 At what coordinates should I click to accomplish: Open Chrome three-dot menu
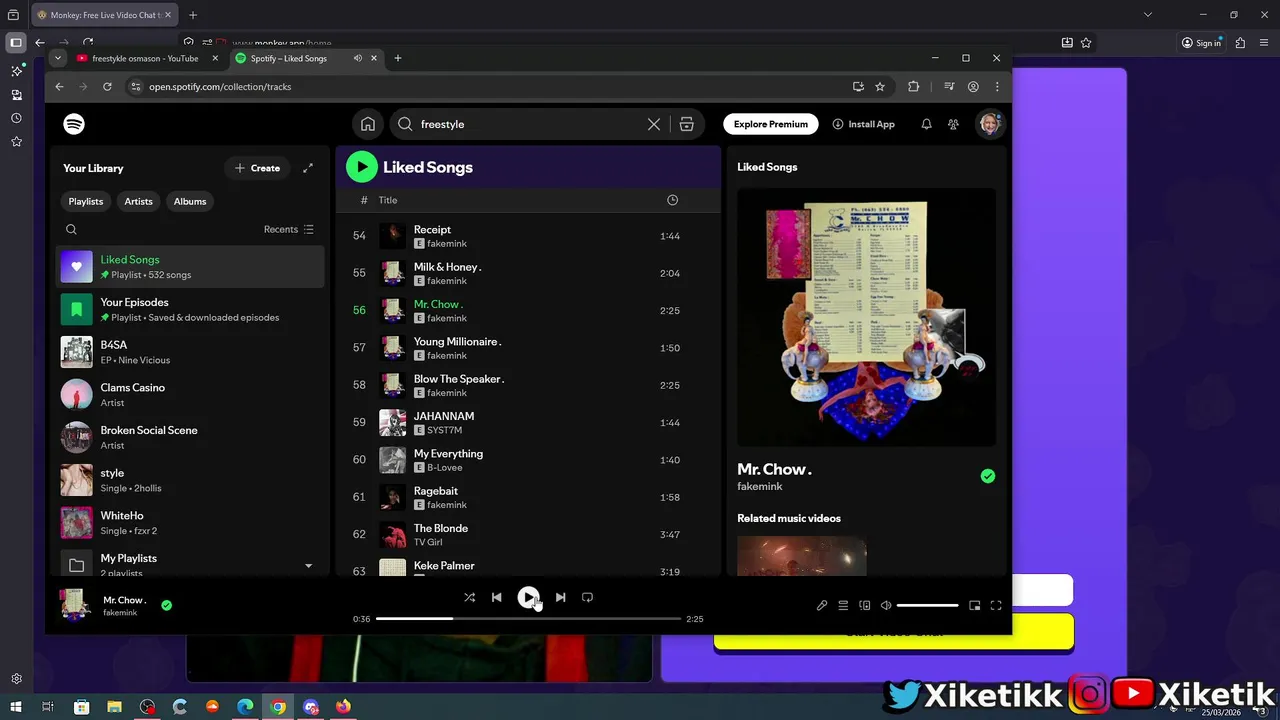click(997, 87)
